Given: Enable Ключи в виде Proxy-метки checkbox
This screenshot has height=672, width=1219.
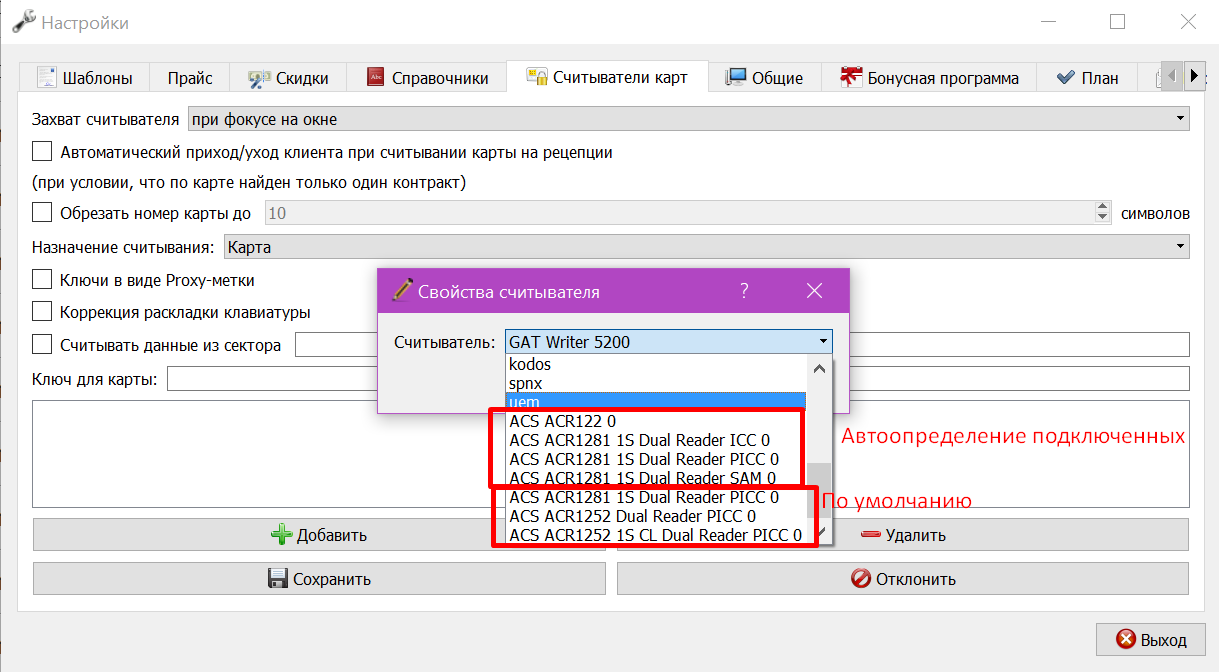Looking at the screenshot, I should (x=42, y=280).
